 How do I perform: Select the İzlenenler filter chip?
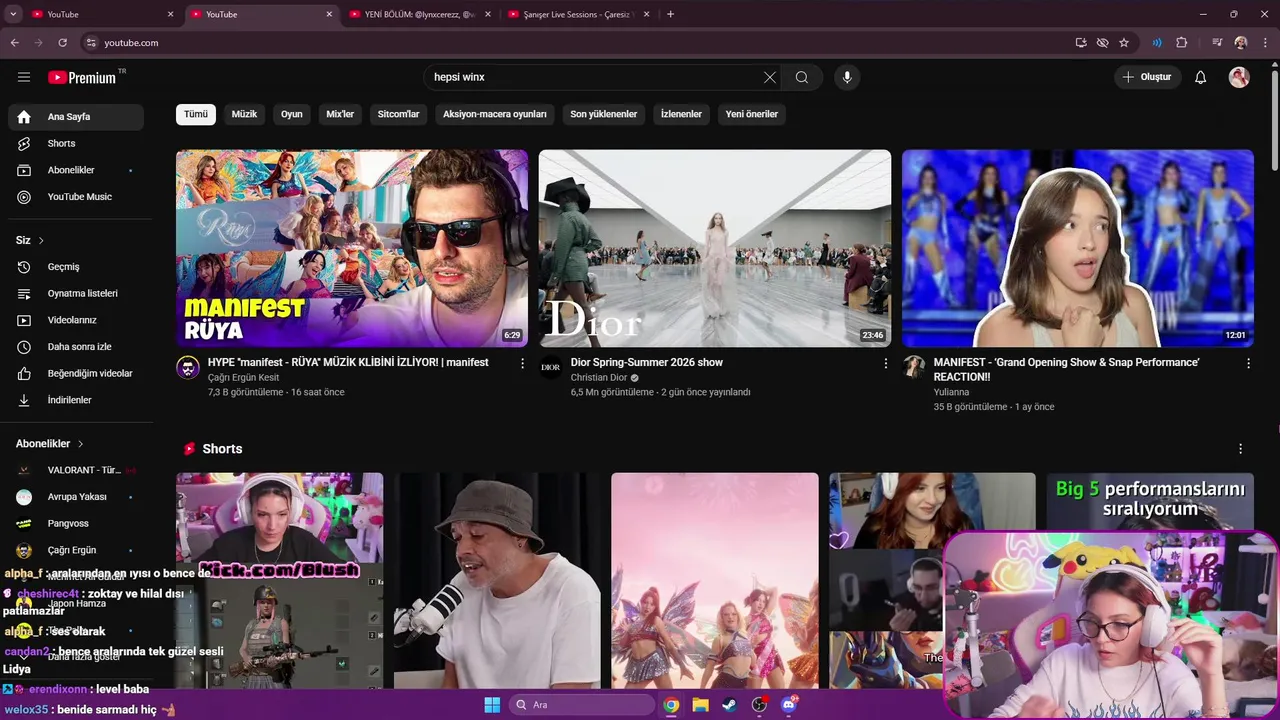[681, 114]
